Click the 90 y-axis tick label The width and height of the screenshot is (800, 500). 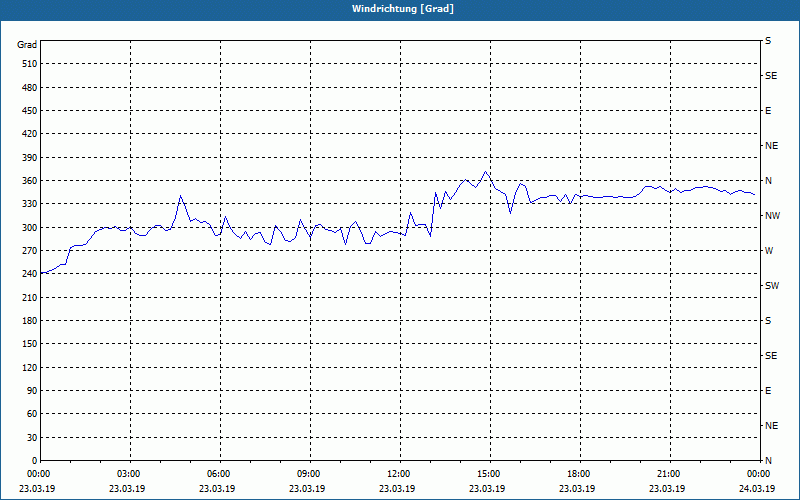tap(32, 391)
